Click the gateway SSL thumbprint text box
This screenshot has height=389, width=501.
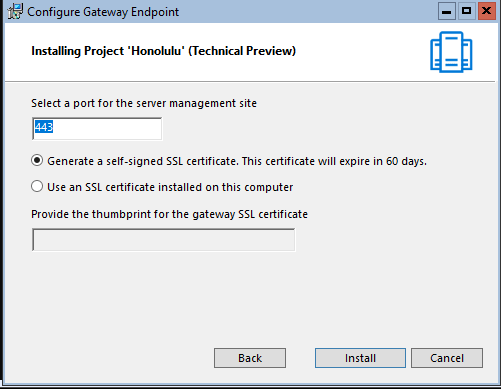pos(163,240)
